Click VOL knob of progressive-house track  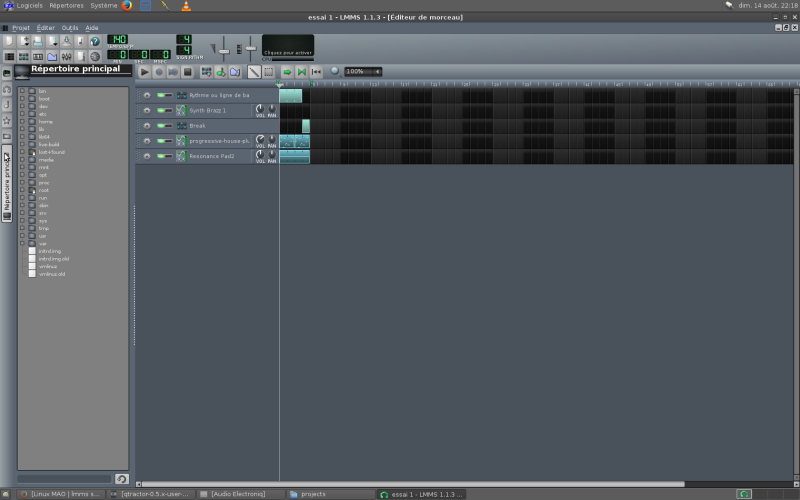coord(260,140)
